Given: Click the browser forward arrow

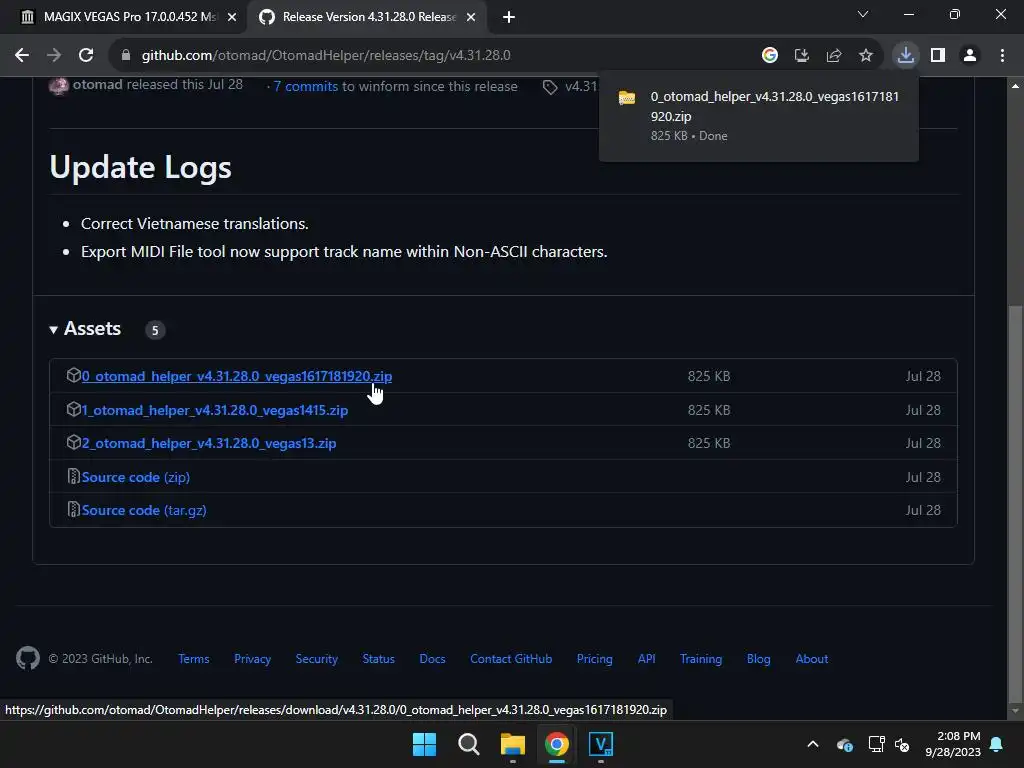Looking at the screenshot, I should click(x=54, y=56).
